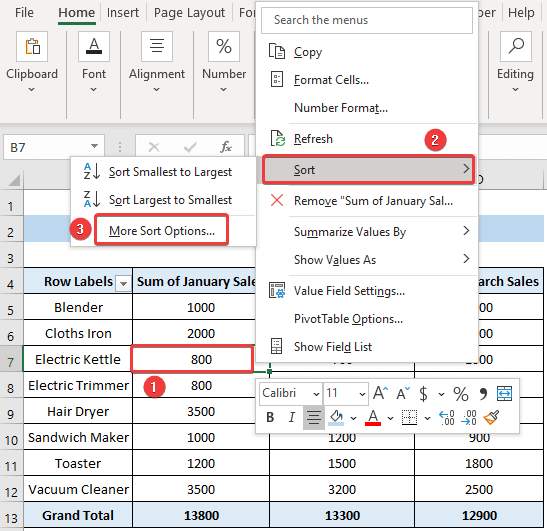Apply comma style in mini toolbar
Screen dimensions: 547x531
click(x=483, y=394)
